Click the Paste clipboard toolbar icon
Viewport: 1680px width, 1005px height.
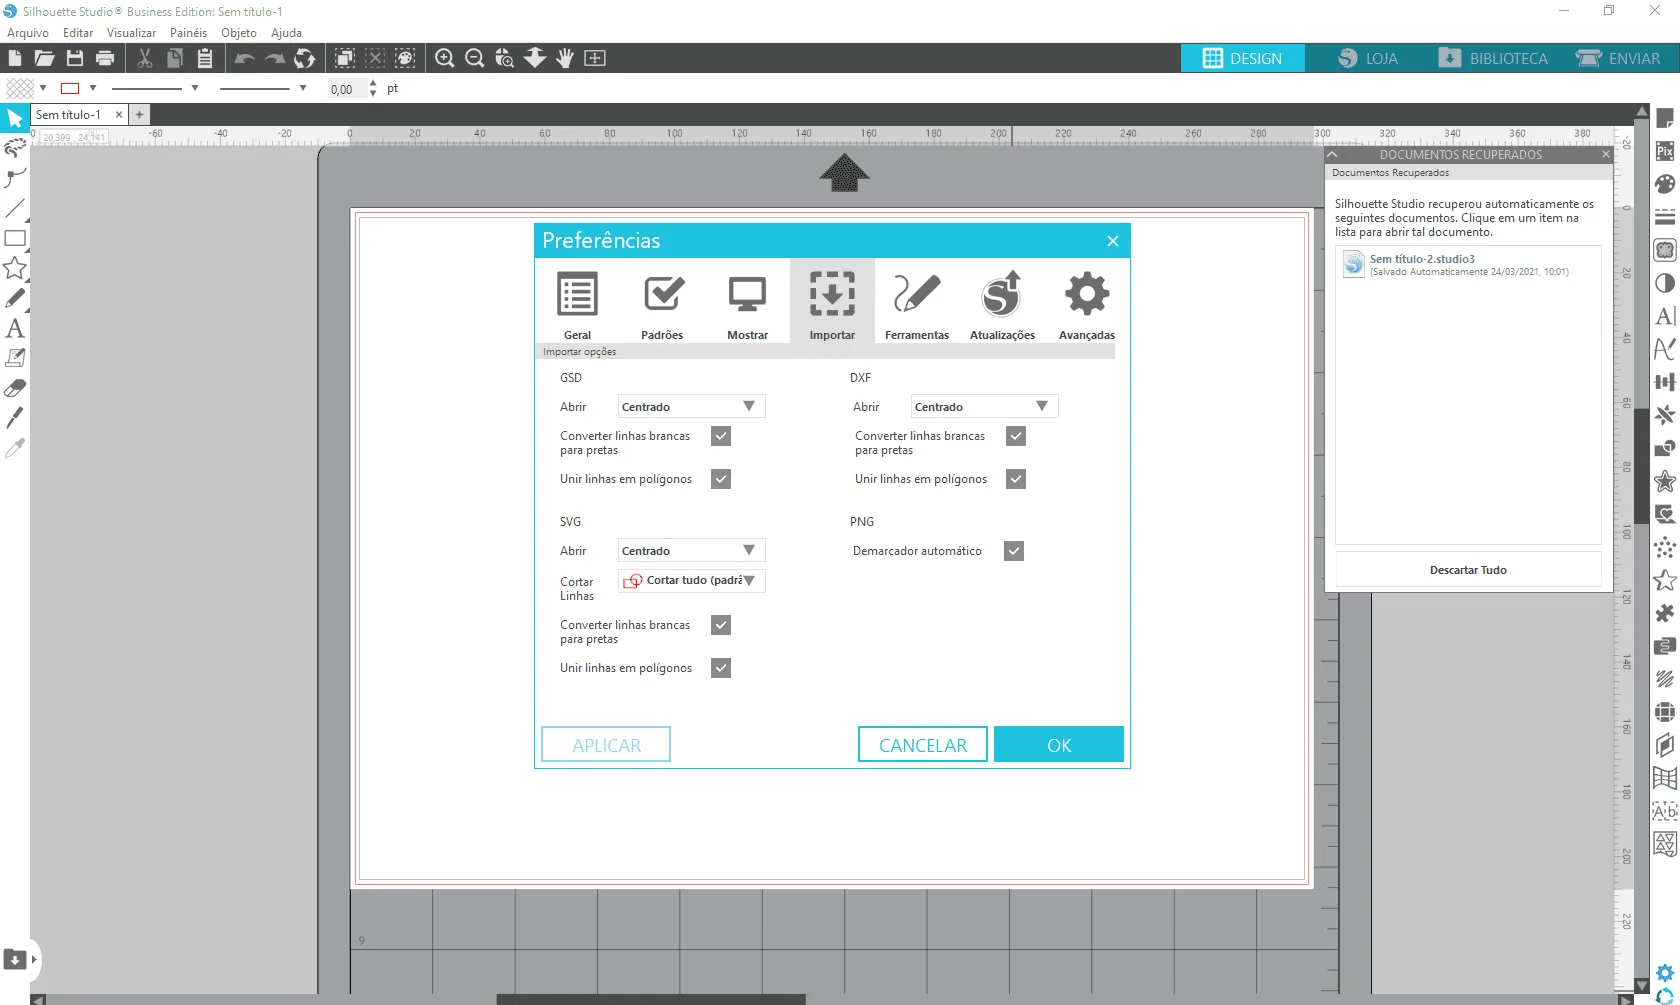point(205,58)
